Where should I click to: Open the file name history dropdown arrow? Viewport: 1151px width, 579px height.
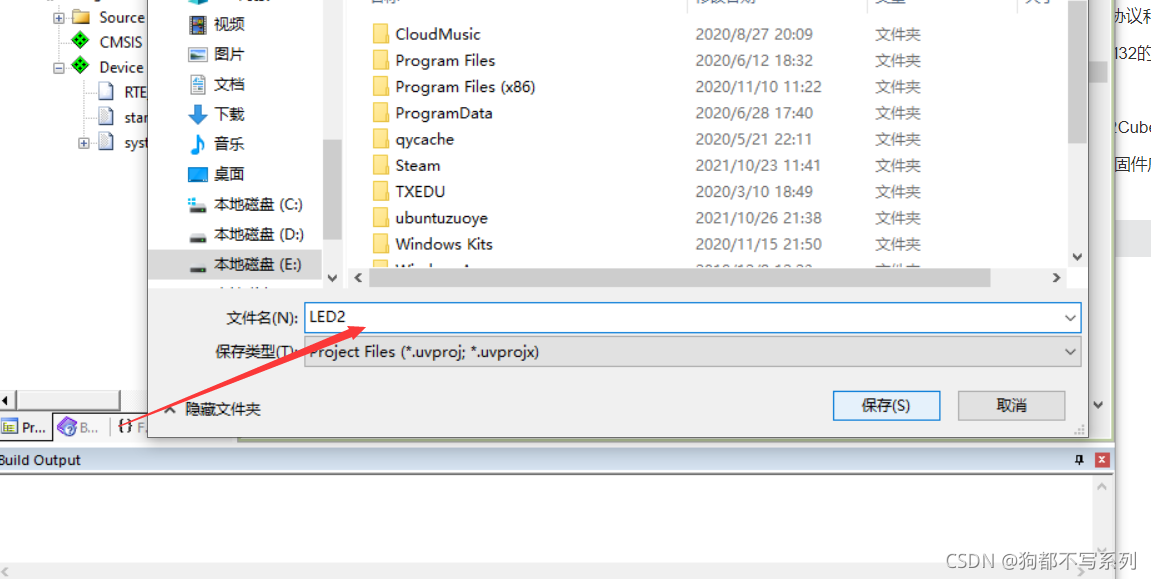point(1070,318)
